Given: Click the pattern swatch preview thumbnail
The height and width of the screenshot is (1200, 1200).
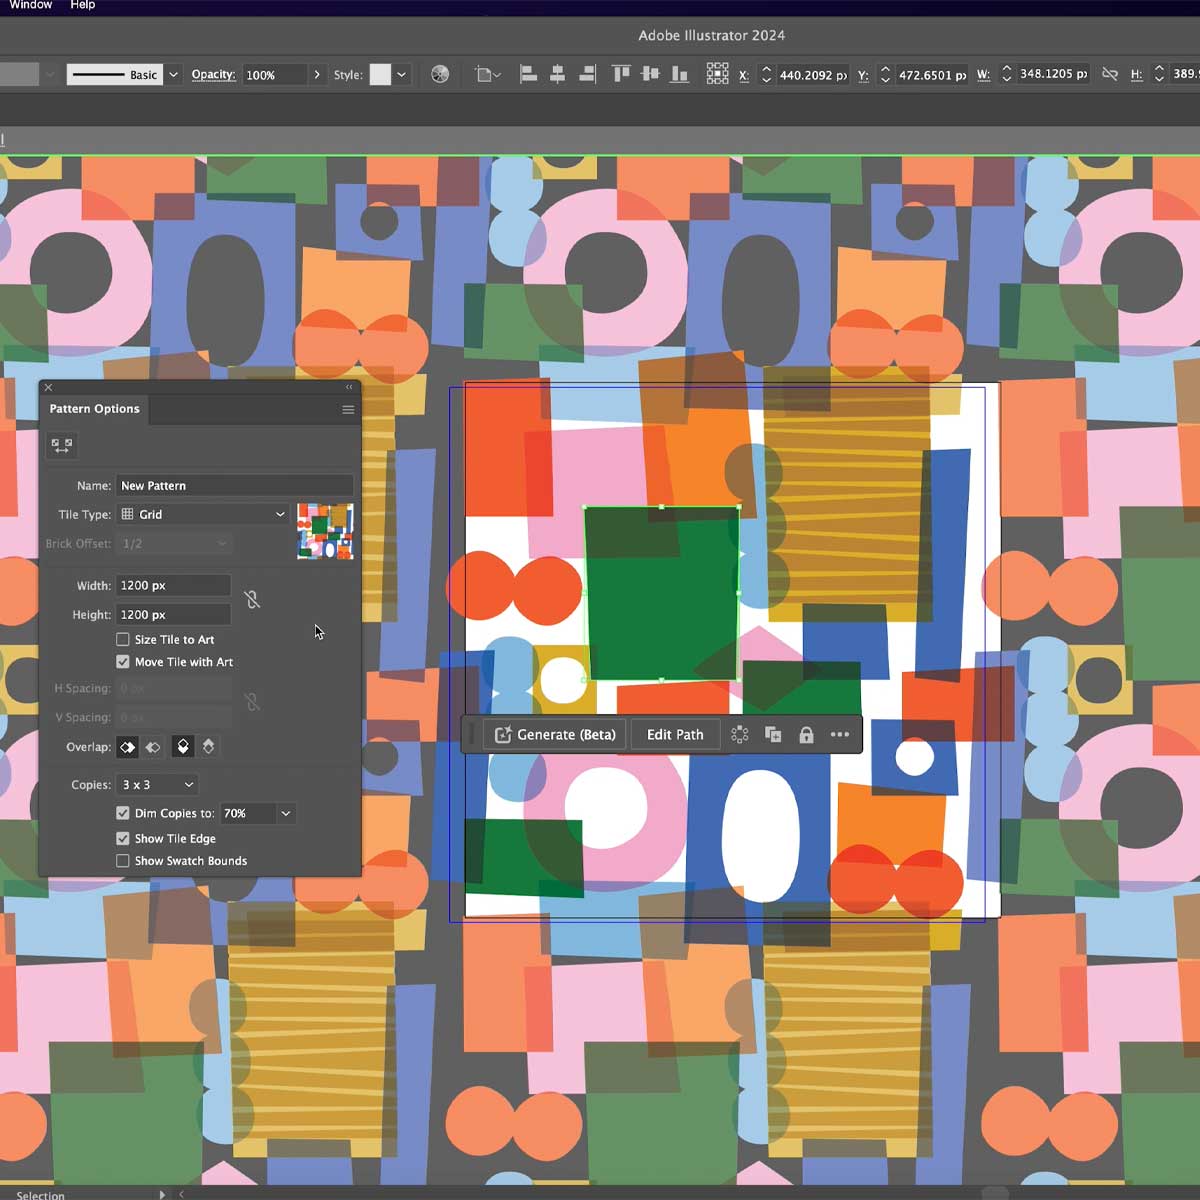Looking at the screenshot, I should (x=325, y=531).
